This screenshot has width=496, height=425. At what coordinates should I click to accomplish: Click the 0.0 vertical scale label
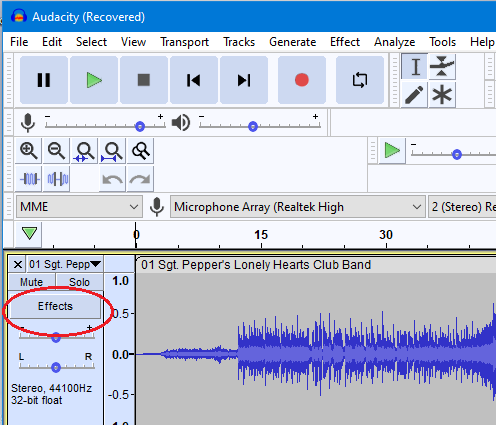[x=120, y=355]
